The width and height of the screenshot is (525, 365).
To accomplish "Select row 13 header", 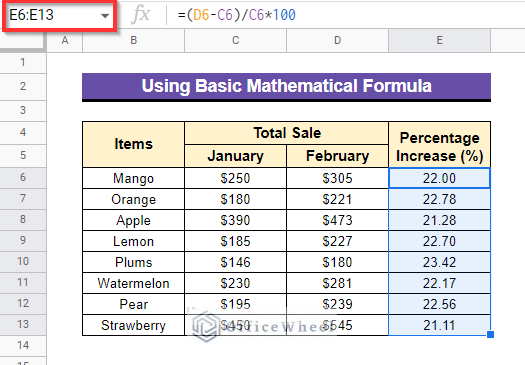I will coord(23,324).
